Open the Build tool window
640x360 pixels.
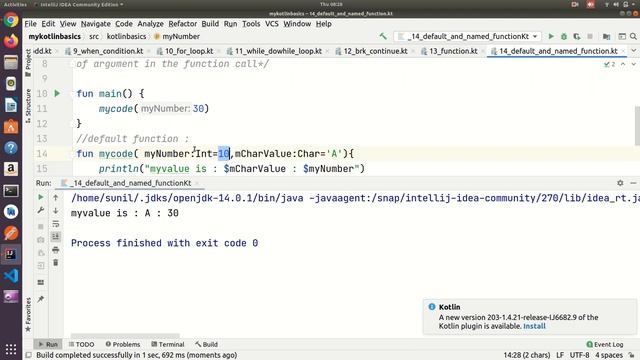[x=206, y=344]
